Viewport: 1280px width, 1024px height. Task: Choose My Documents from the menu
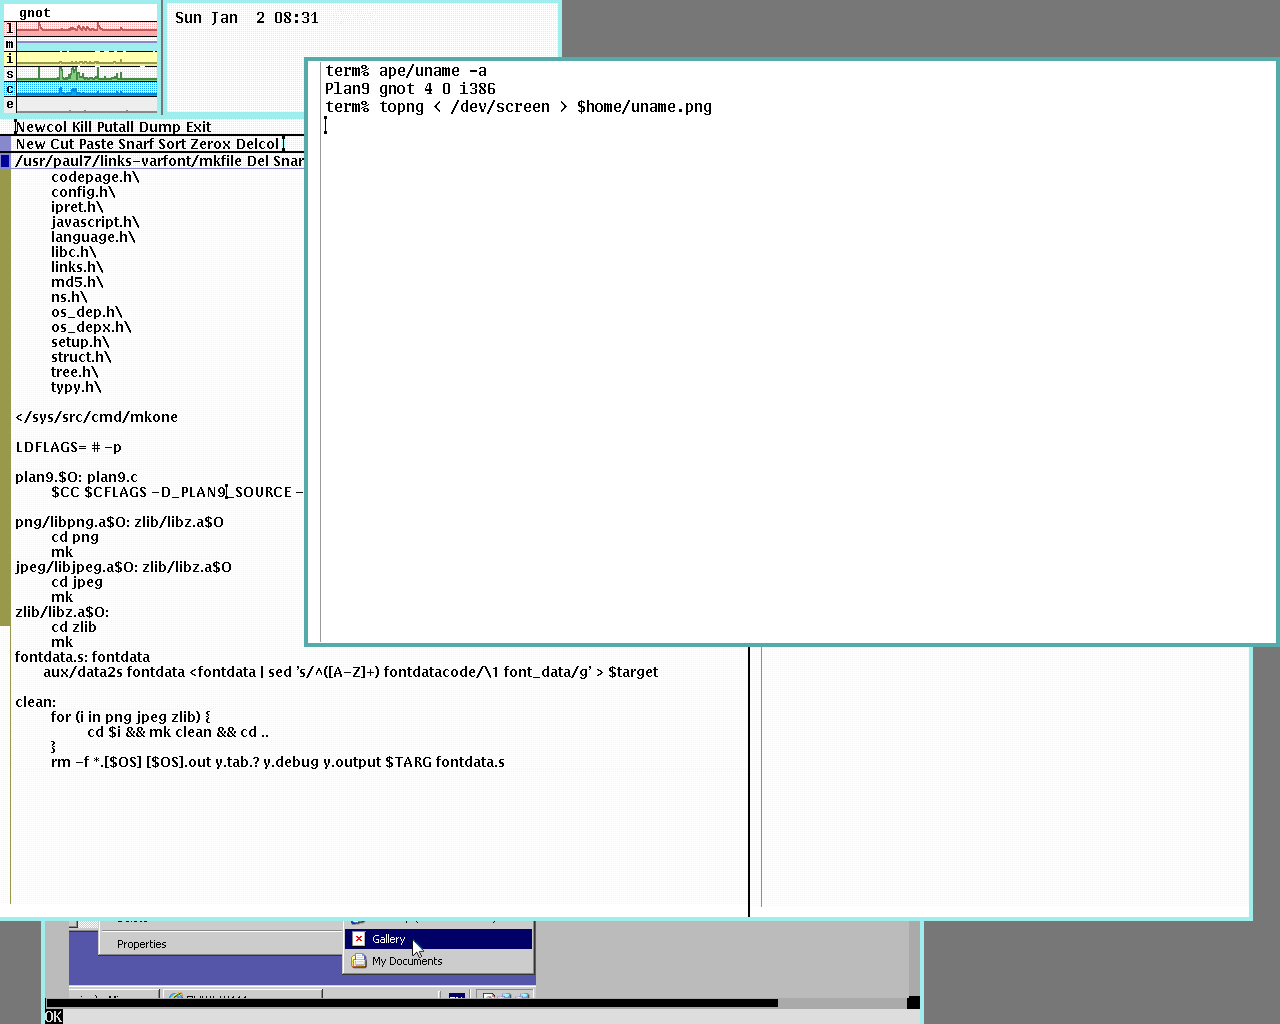pyautogui.click(x=407, y=961)
